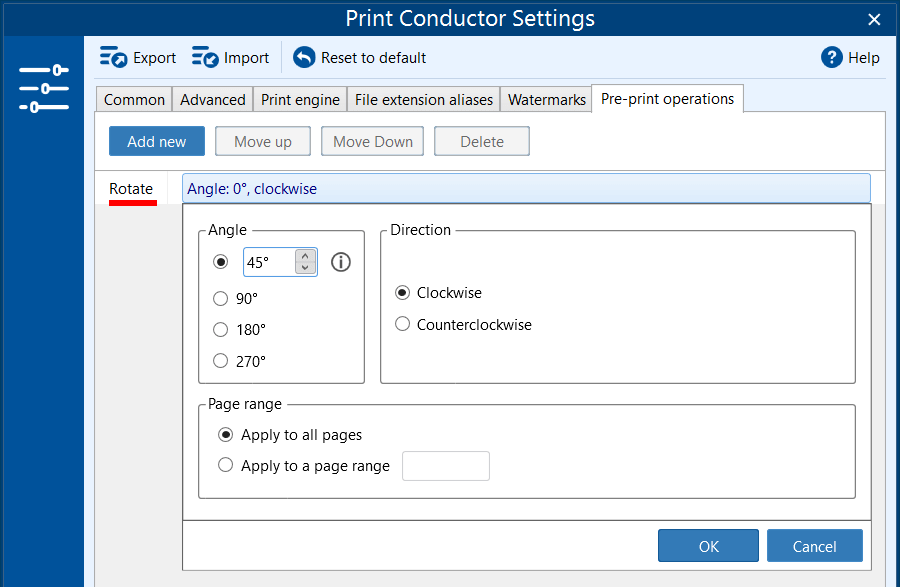Click the page range input field
The image size is (900, 587).
click(445, 466)
